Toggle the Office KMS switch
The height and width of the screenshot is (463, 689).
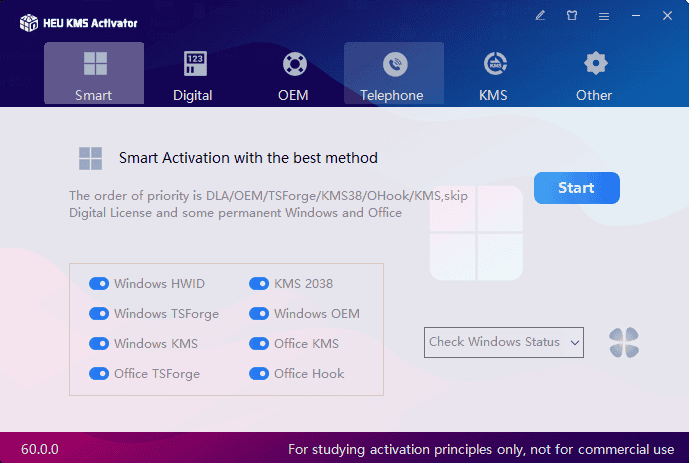tap(259, 344)
